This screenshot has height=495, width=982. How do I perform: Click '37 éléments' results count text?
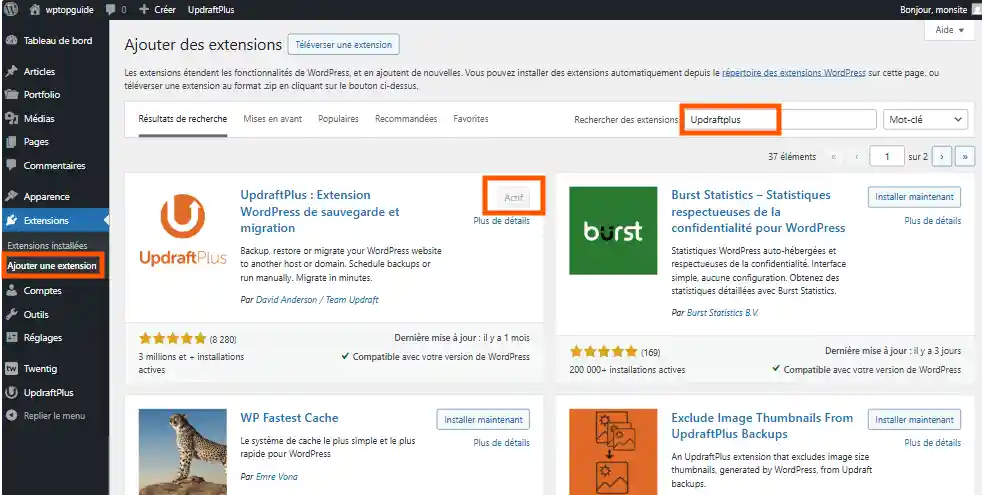(x=792, y=157)
